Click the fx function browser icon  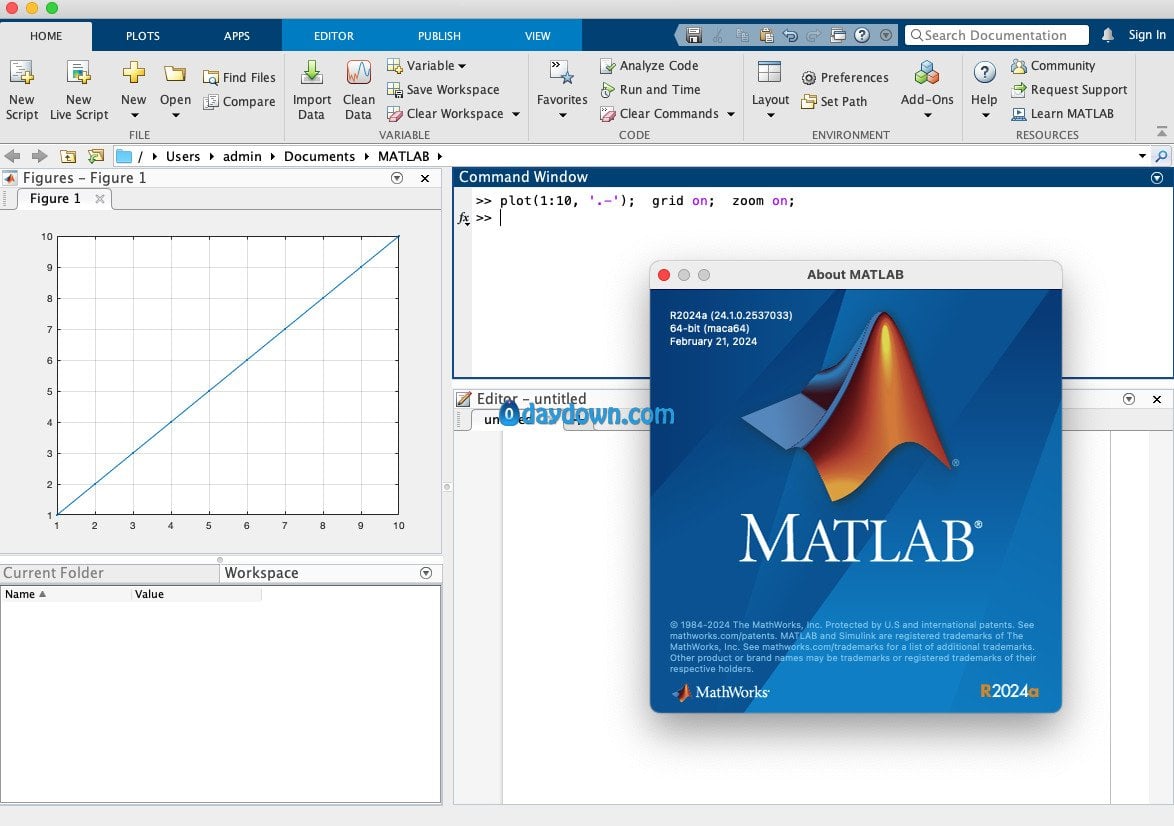click(x=463, y=218)
